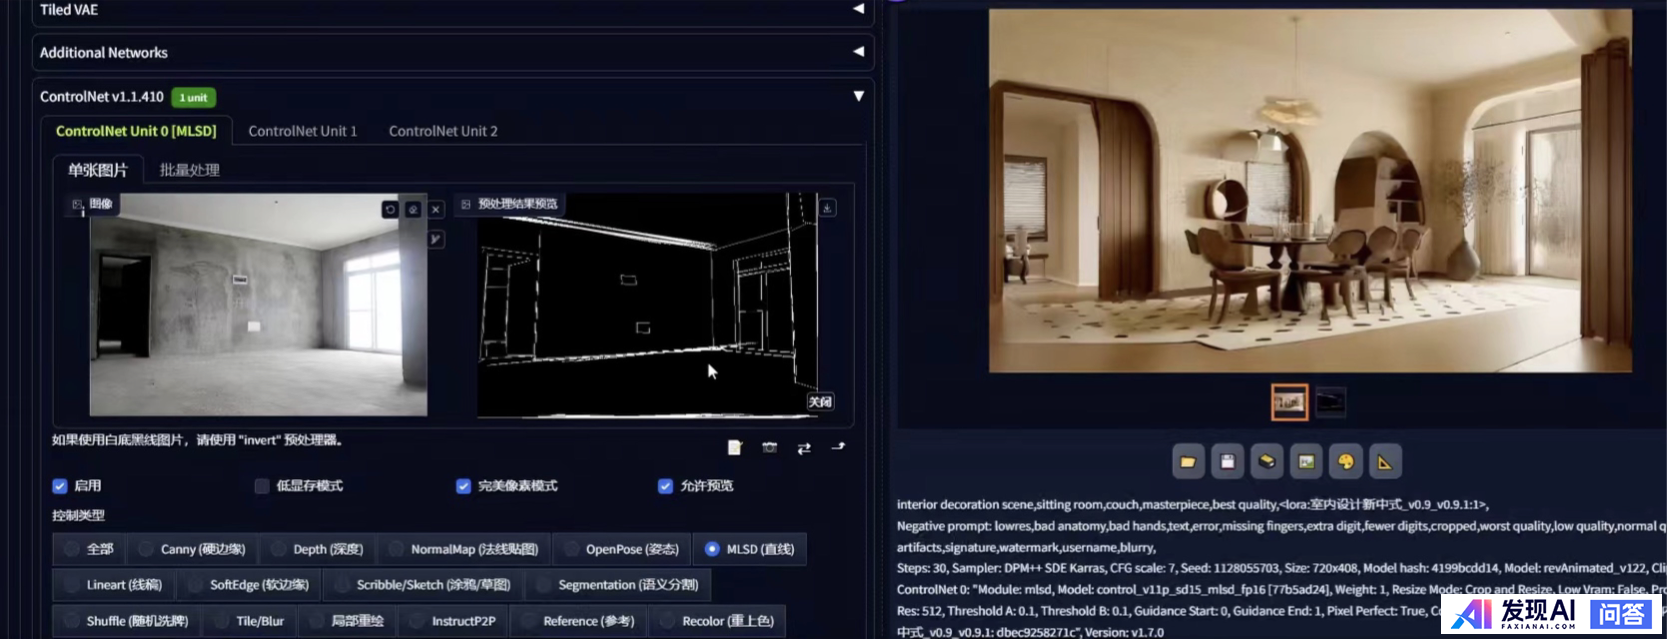Save the generated image with floppy icon
Viewport: 1667px width, 639px height.
click(1227, 462)
